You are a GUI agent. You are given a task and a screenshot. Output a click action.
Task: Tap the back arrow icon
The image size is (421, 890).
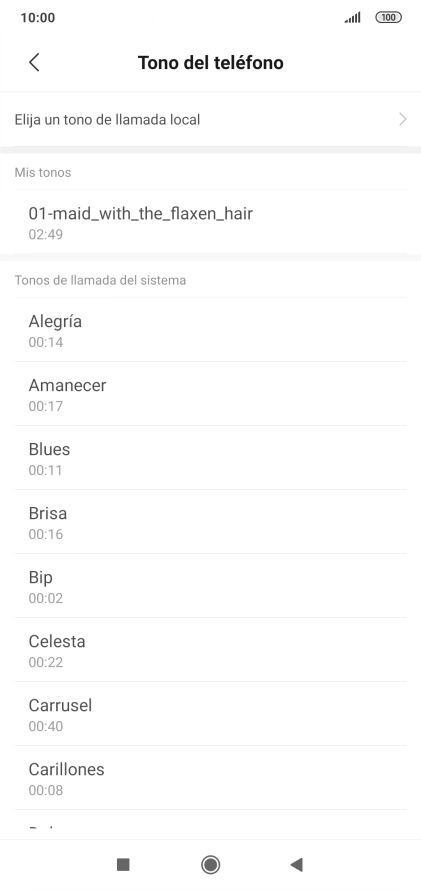coord(34,62)
